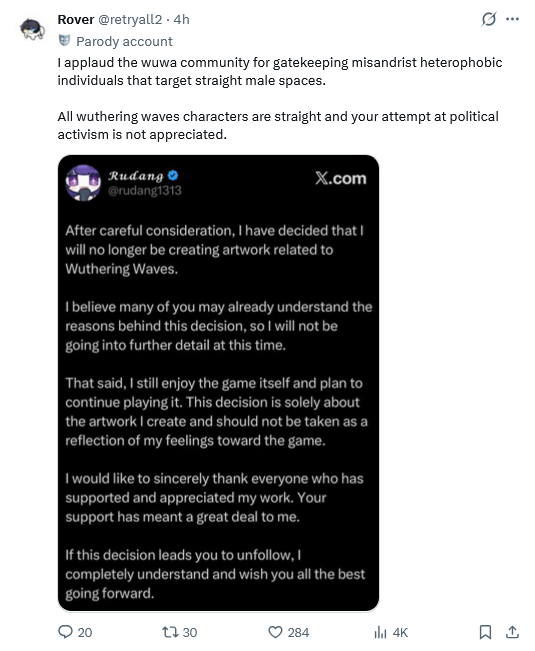Image resolution: width=535 pixels, height=651 pixels.
Task: Open the 4h timestamp link
Action: coord(181,20)
